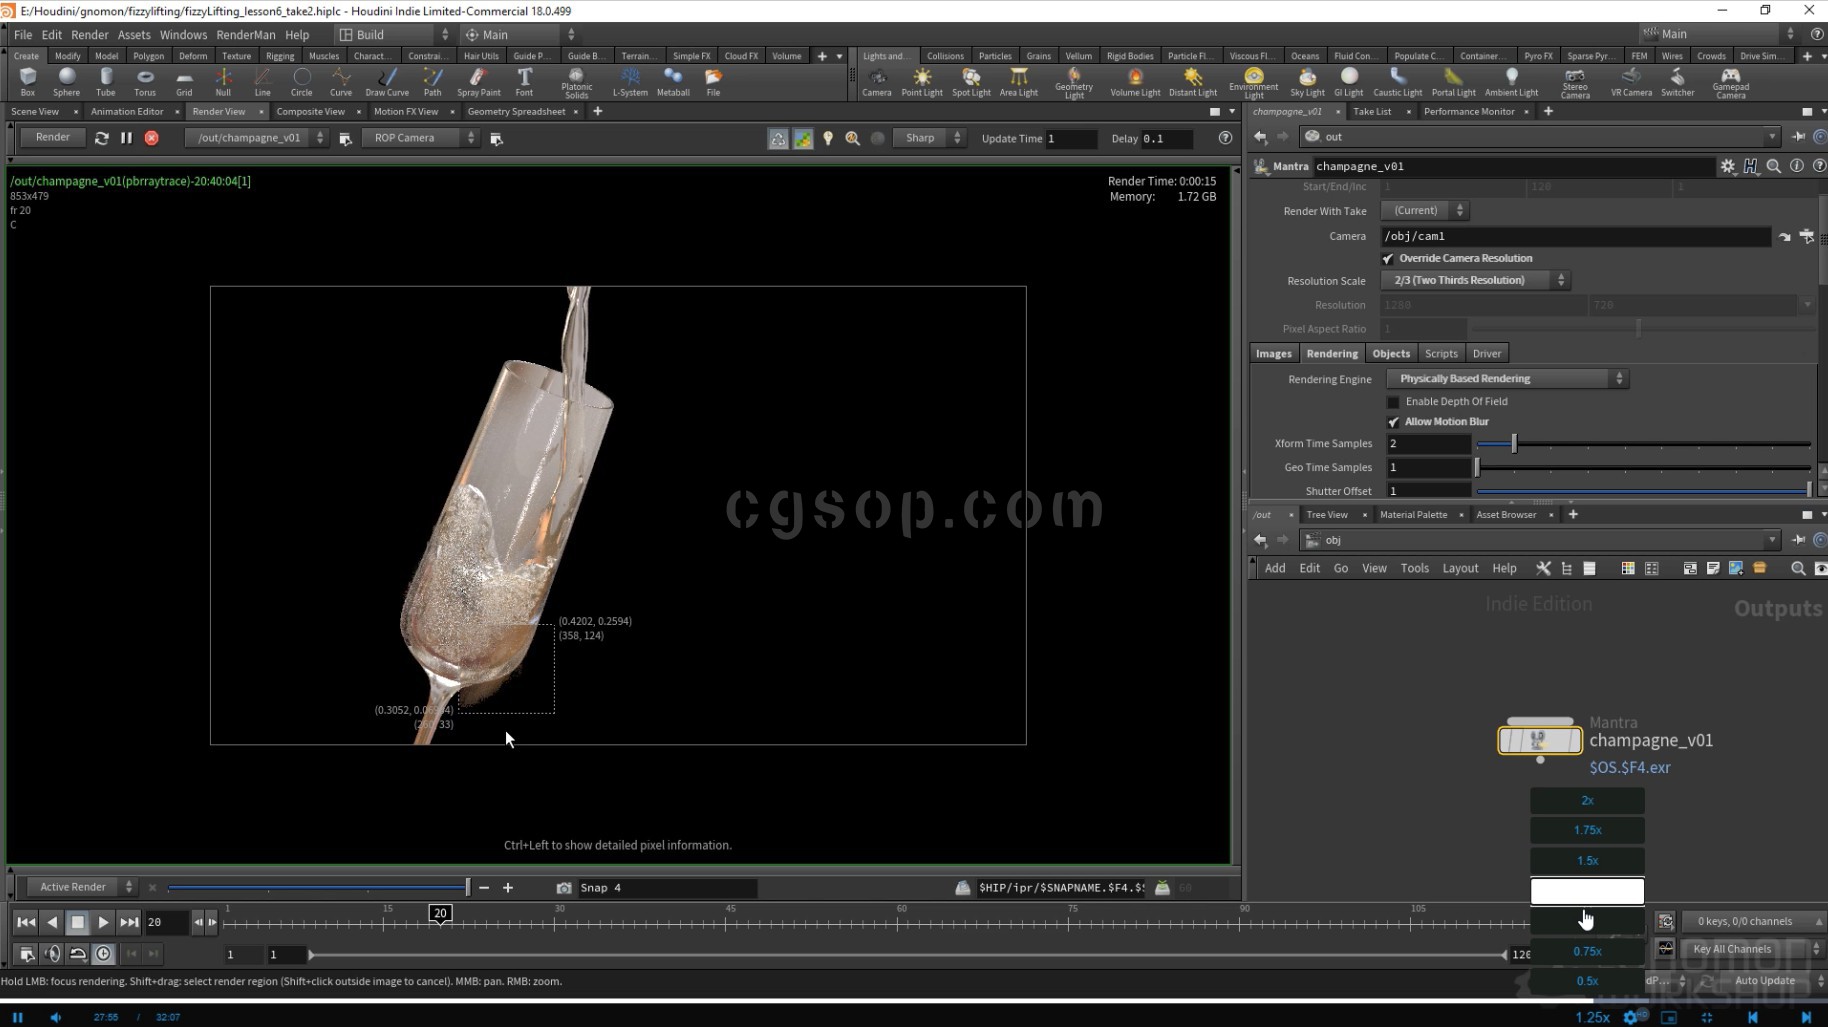The width and height of the screenshot is (1828, 1027).
Task: Click the render view snapshot camera icon
Action: tap(564, 888)
